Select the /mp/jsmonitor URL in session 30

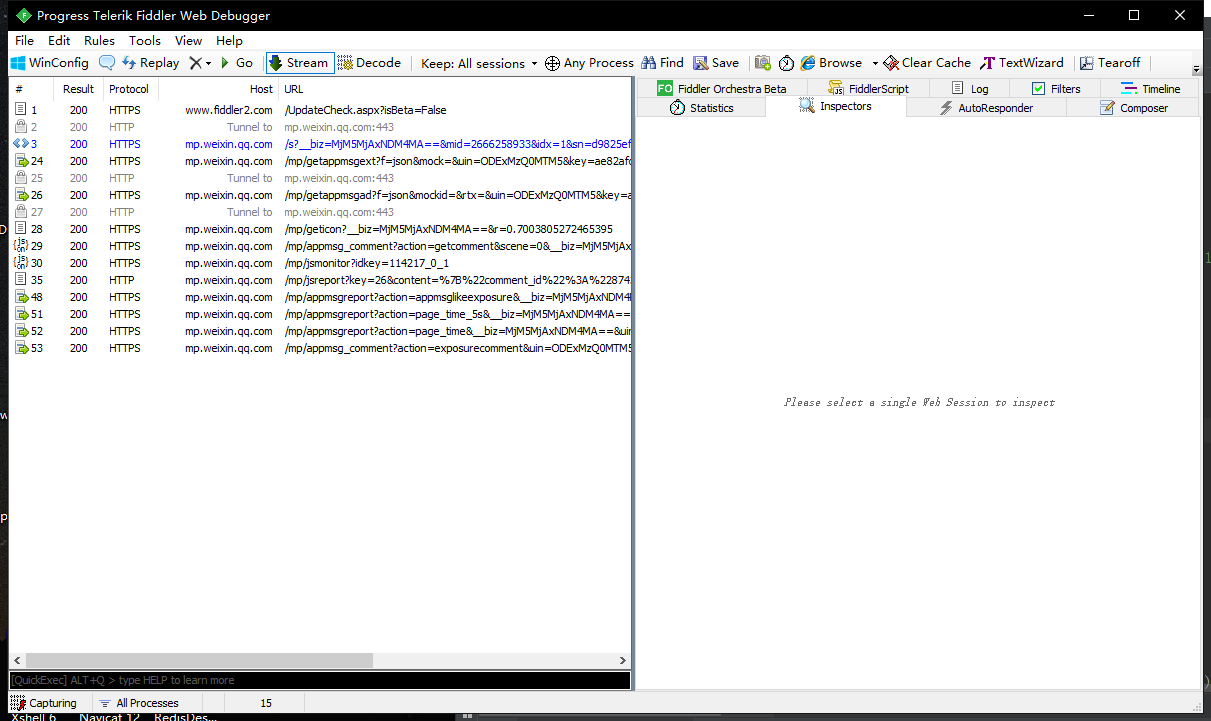pyautogui.click(x=366, y=263)
